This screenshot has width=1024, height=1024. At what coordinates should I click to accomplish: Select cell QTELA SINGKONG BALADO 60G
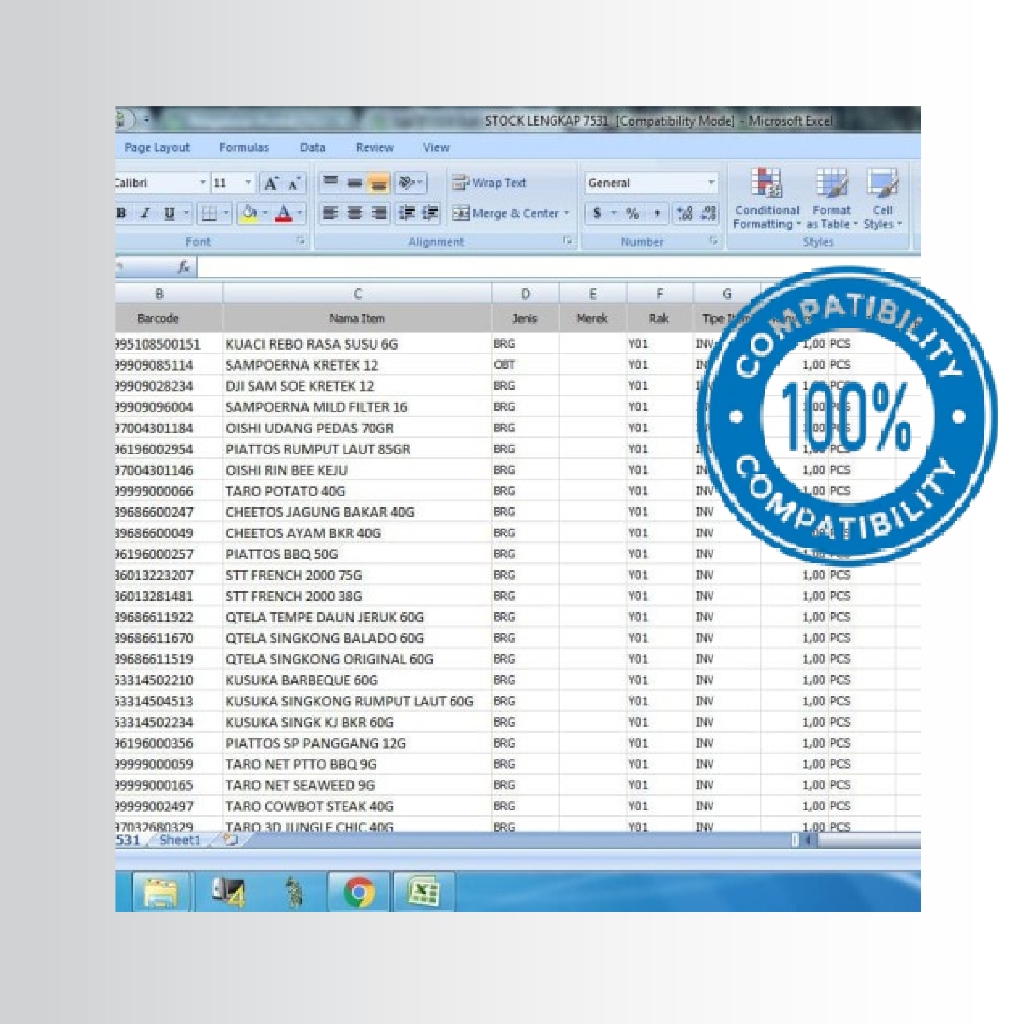[x=357, y=638]
